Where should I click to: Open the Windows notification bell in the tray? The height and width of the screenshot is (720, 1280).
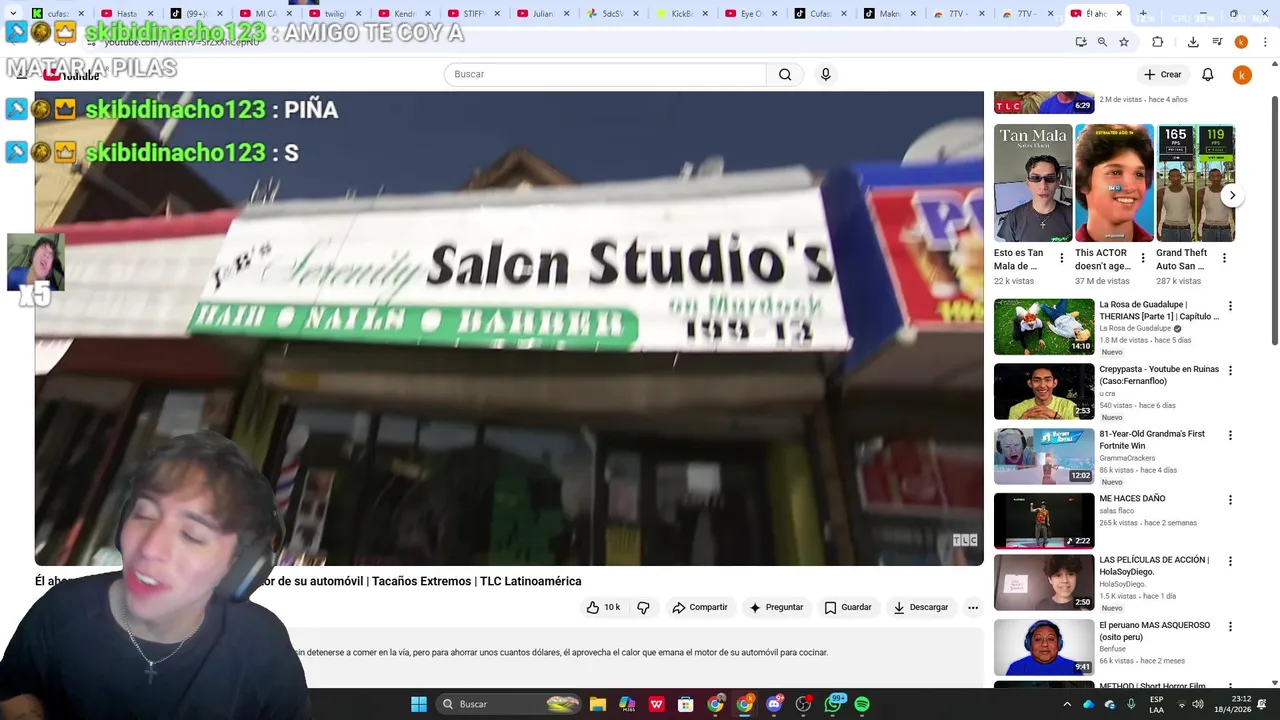(1262, 704)
